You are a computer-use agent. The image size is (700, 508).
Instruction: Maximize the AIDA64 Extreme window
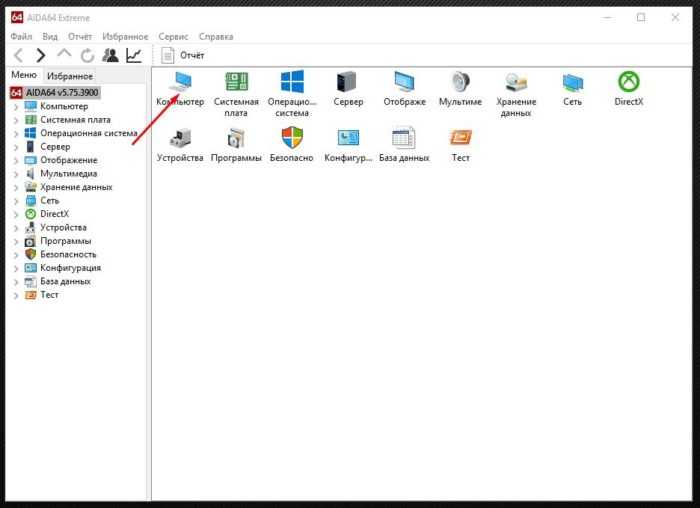click(x=641, y=17)
